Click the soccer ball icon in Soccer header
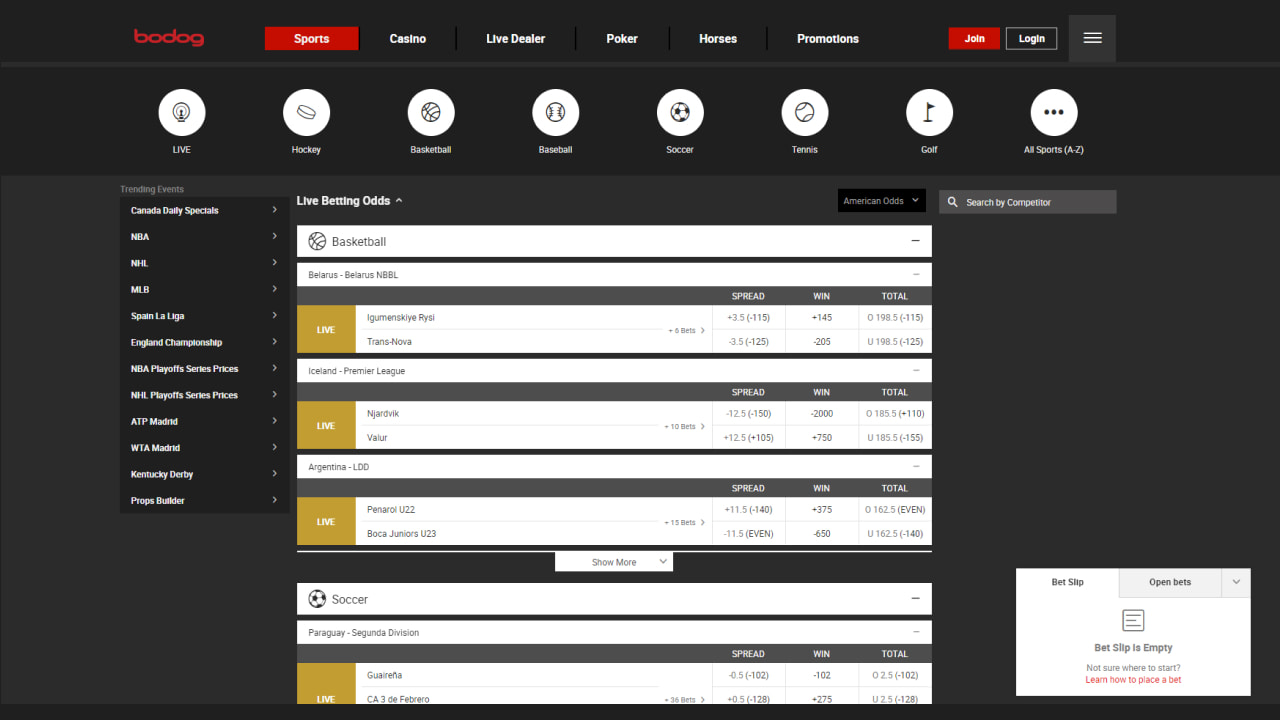 click(317, 599)
